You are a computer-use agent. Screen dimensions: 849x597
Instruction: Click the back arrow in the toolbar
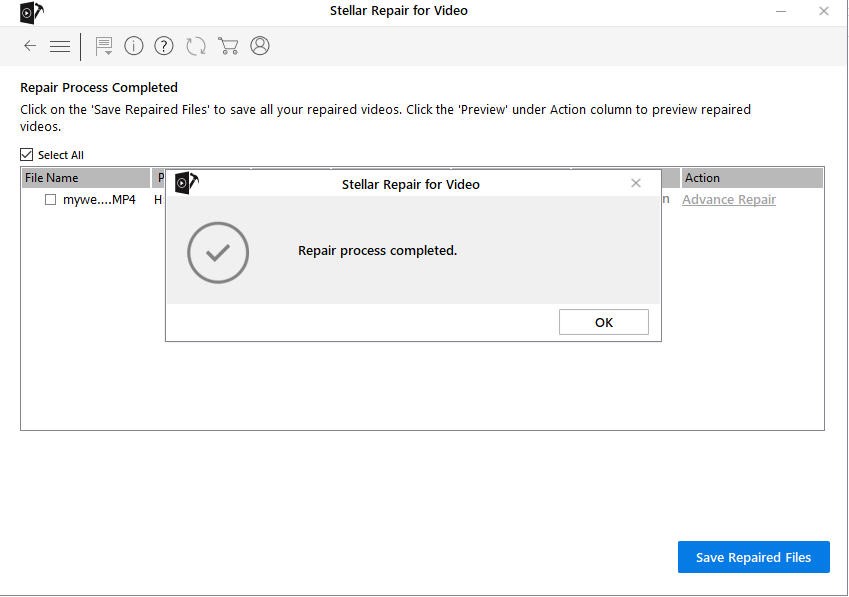pos(30,46)
